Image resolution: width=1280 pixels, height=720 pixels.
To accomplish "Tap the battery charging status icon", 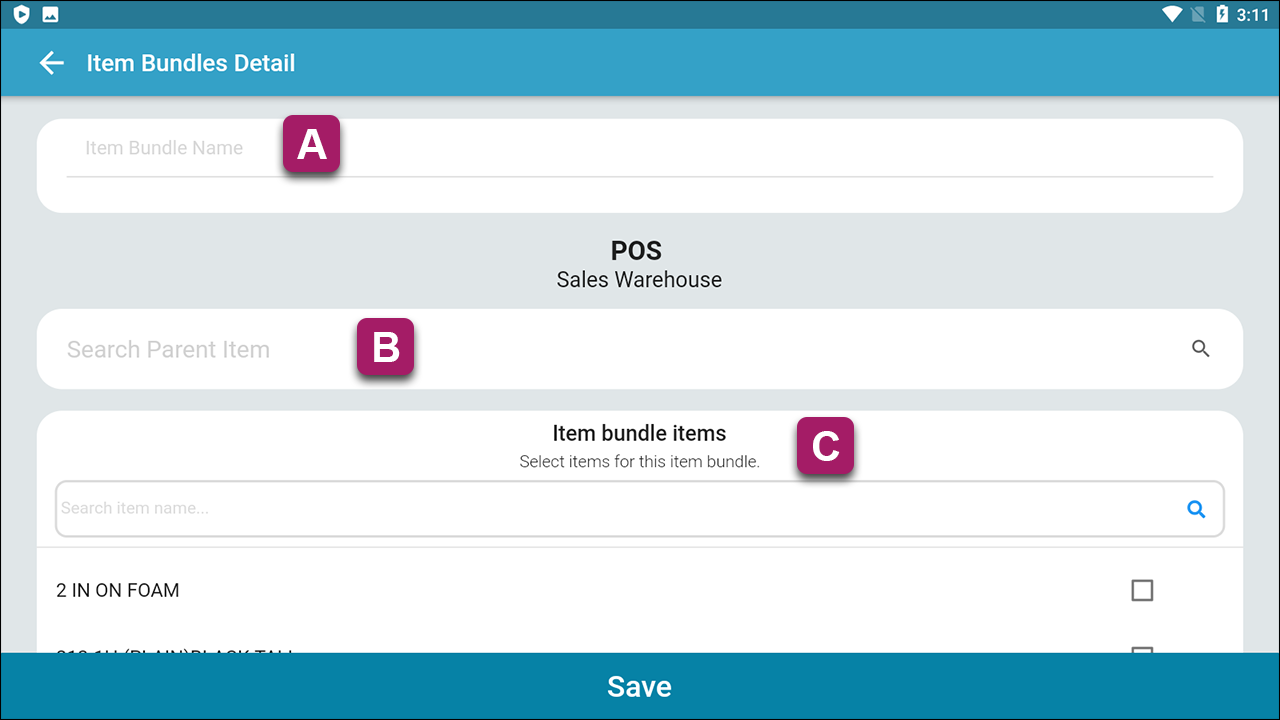I will (x=1222, y=14).
